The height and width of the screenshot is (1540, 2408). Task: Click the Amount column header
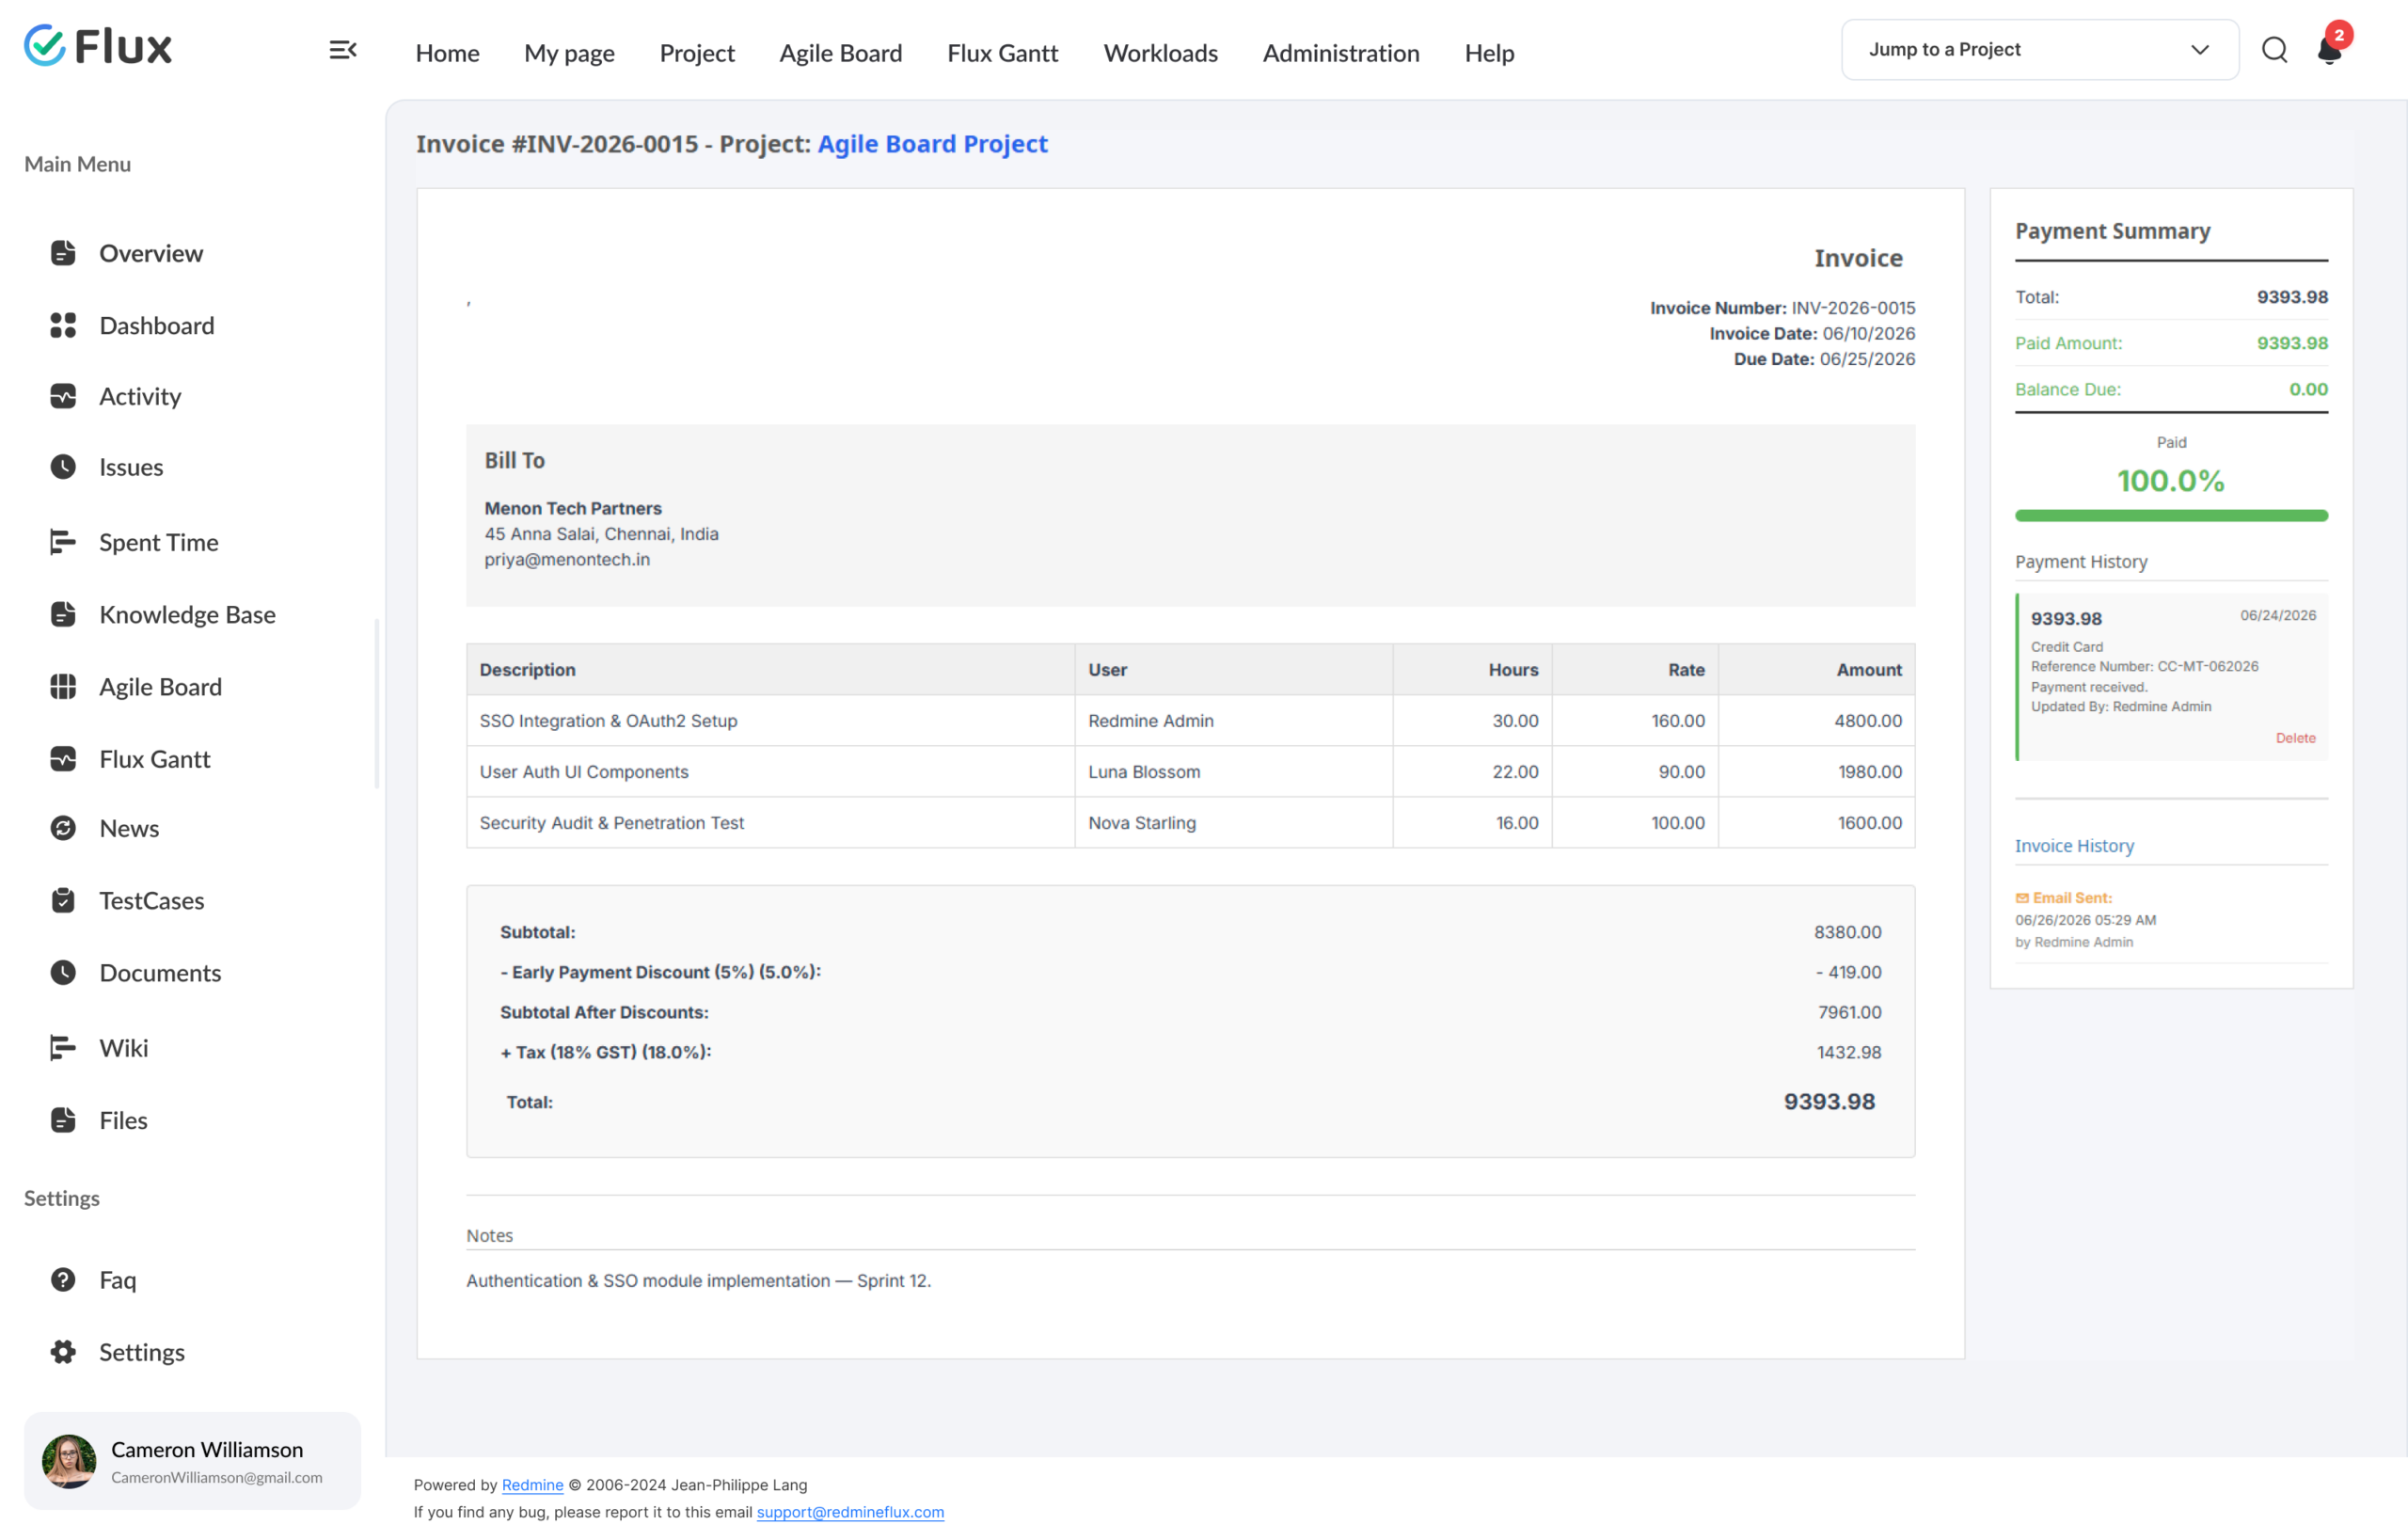[1816, 670]
